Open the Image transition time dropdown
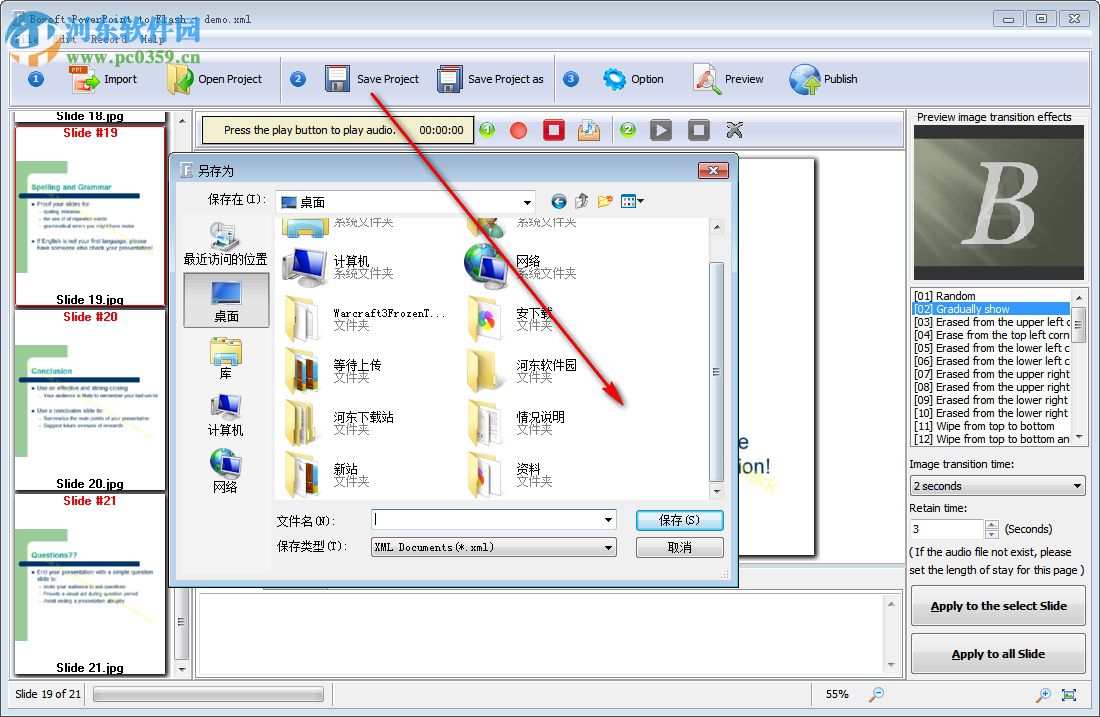 coord(1077,486)
